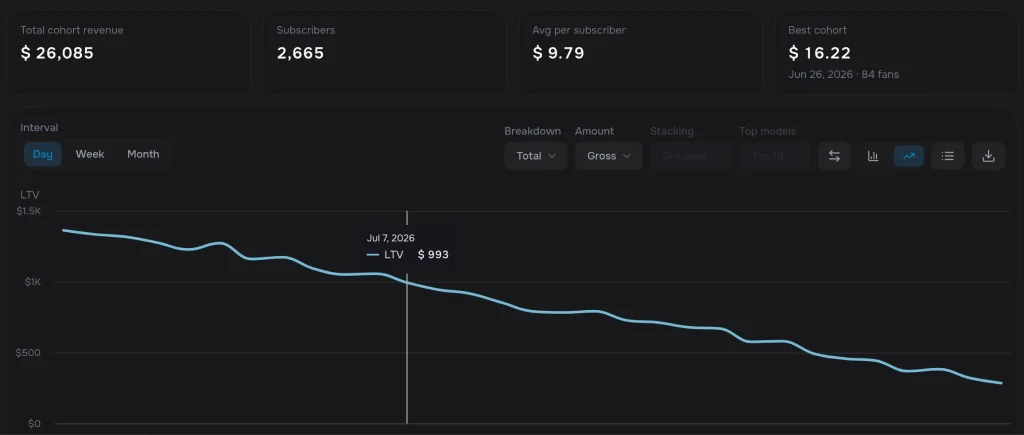This screenshot has width=1024, height=435.
Task: Open the Breakdown Total dropdown
Action: pos(536,156)
